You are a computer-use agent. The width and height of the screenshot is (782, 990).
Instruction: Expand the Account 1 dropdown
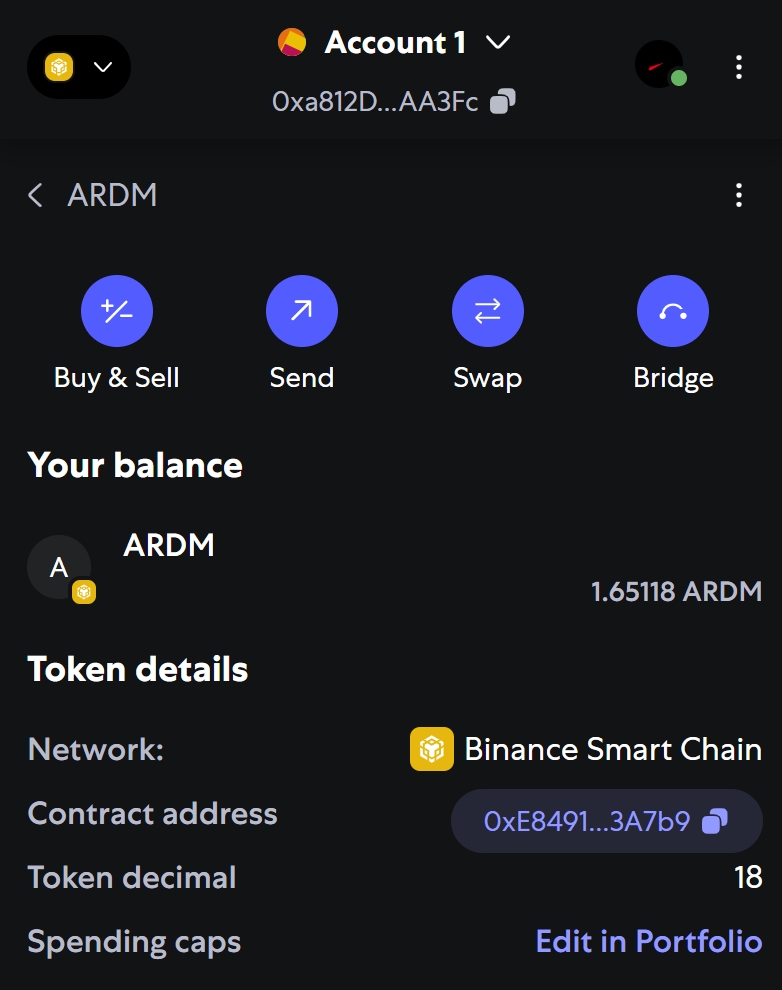coord(497,43)
